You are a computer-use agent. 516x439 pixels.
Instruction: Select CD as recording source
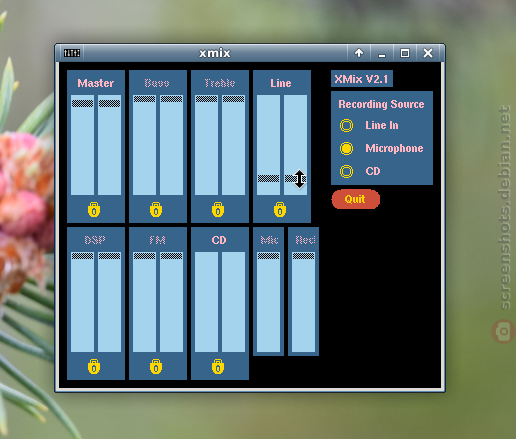click(346, 171)
